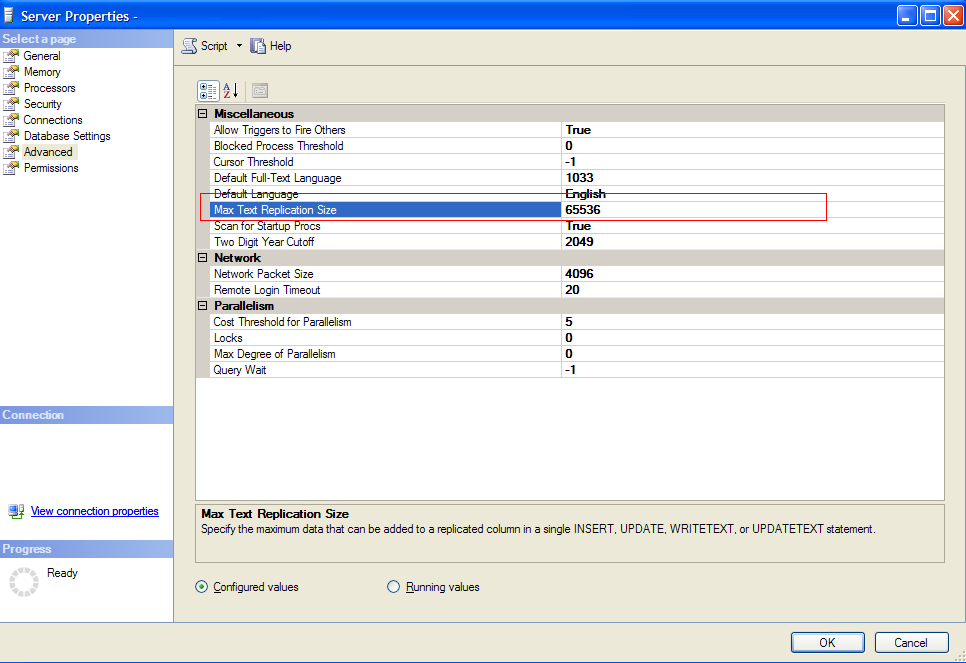The image size is (966, 663).
Task: Click the Alphabetical sort icon
Action: (x=231, y=91)
